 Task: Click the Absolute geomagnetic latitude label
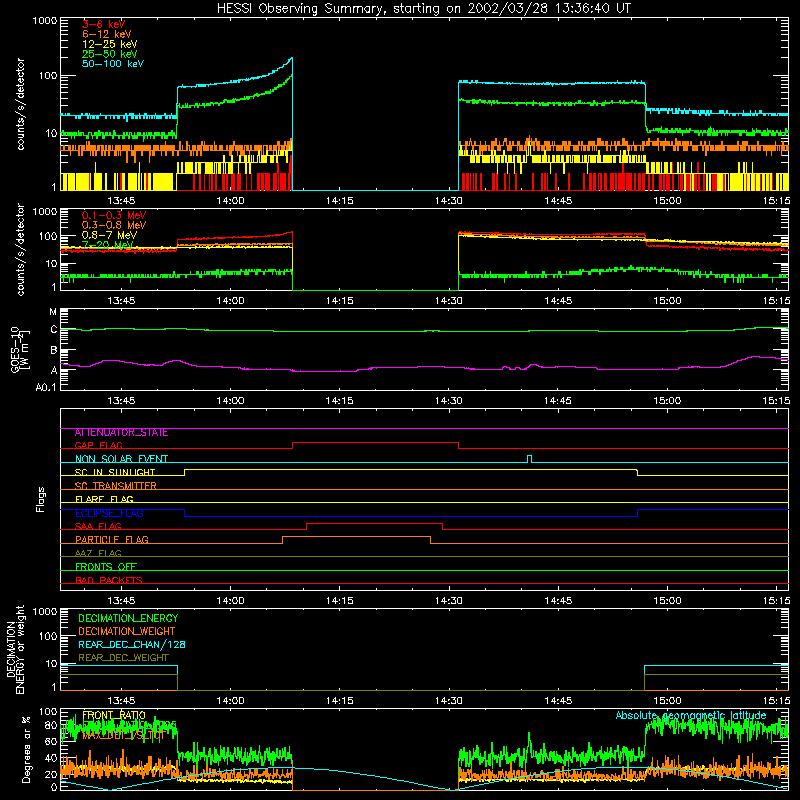[691, 716]
